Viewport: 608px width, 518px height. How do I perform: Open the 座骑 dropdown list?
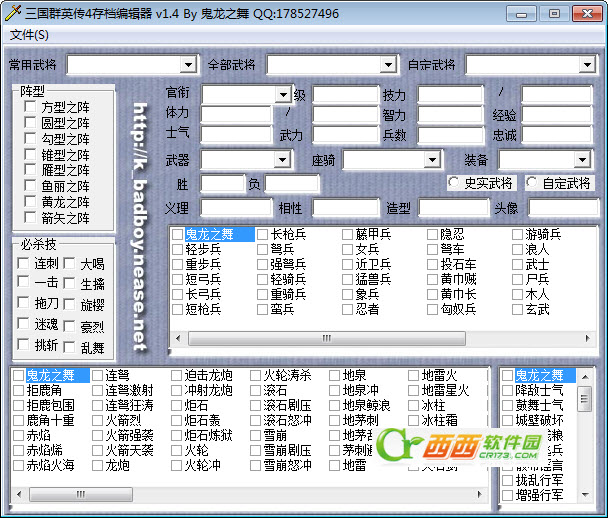(432, 159)
